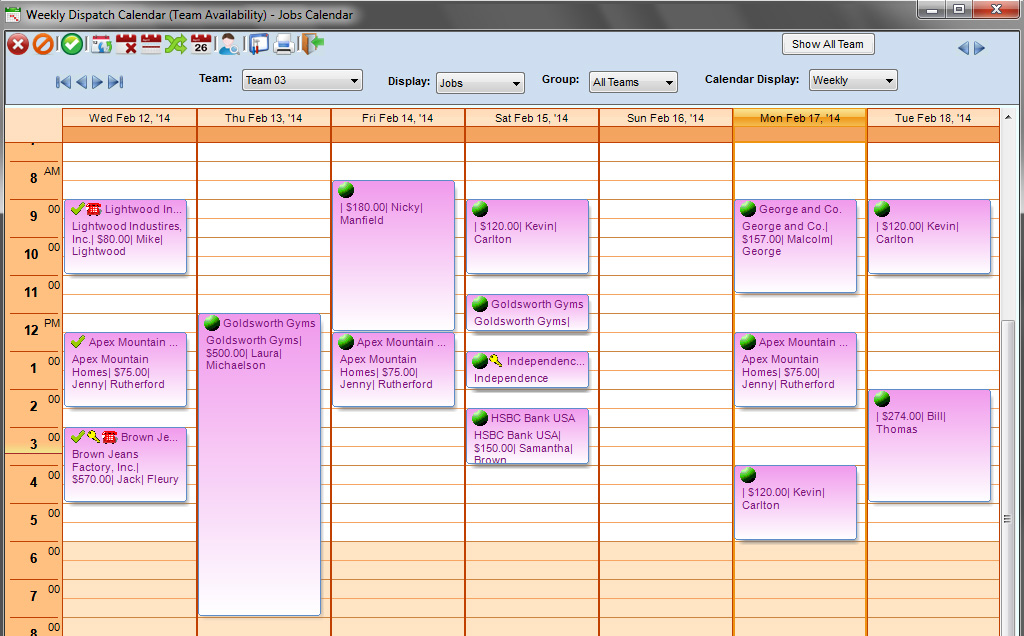Click green ball icon on Thursday Goldsworth Gyms job
The image size is (1024, 636).
[212, 323]
